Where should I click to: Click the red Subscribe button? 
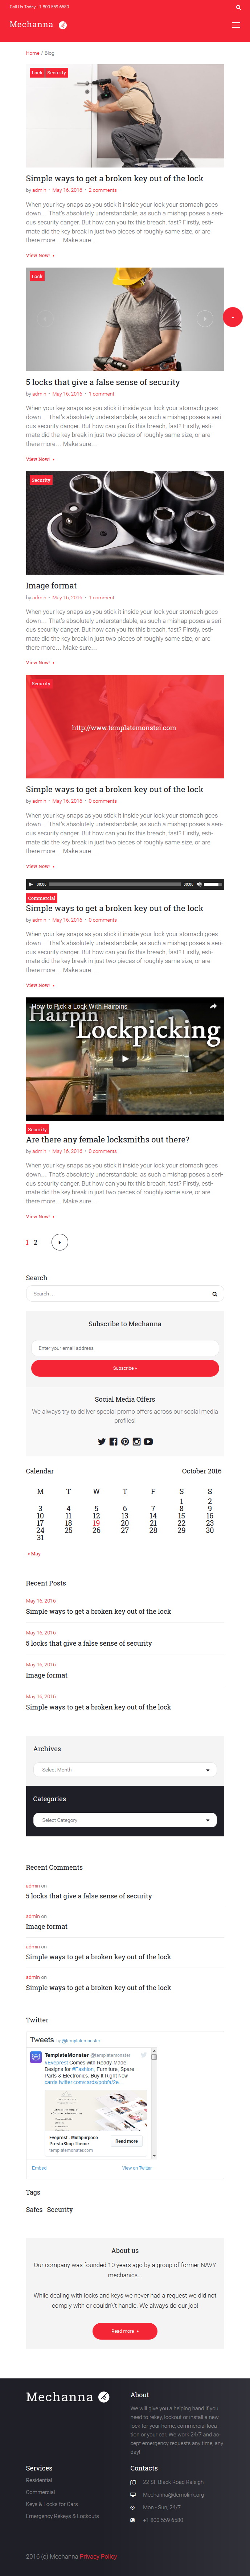coord(125,1368)
